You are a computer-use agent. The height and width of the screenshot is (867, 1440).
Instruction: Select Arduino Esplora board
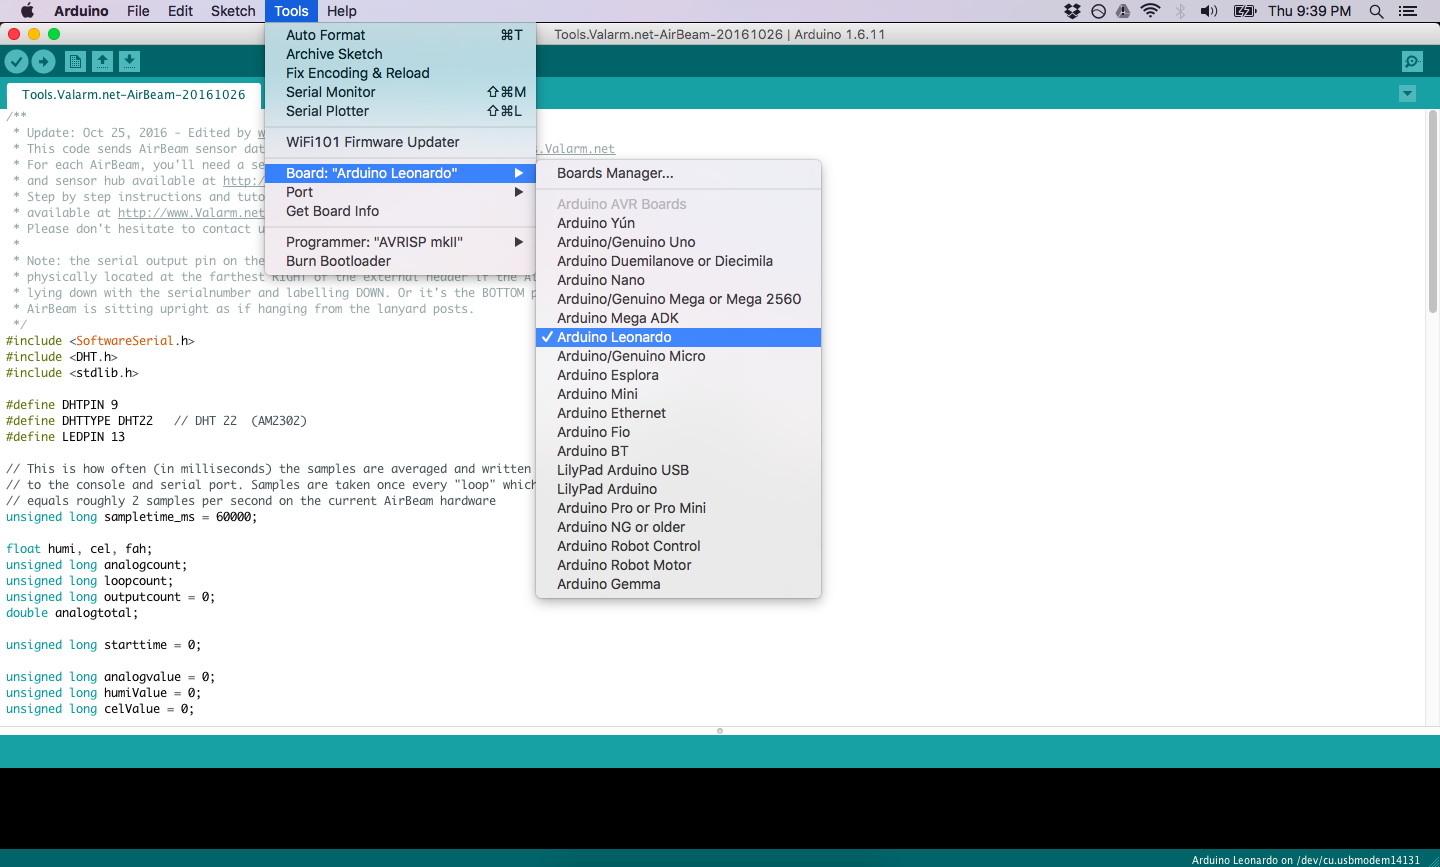pyautogui.click(x=678, y=375)
